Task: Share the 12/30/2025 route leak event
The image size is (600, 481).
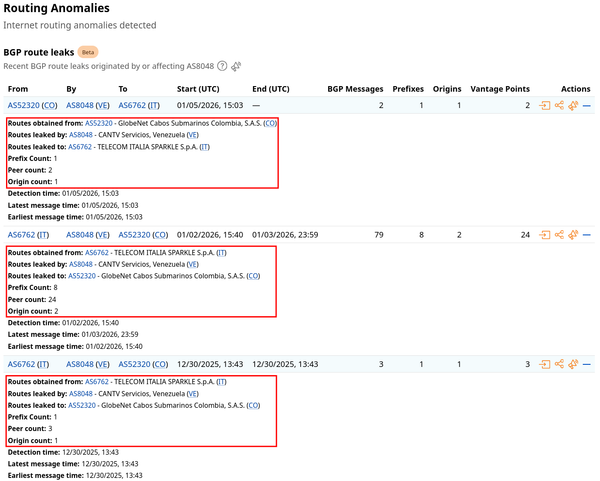Action: (x=559, y=365)
